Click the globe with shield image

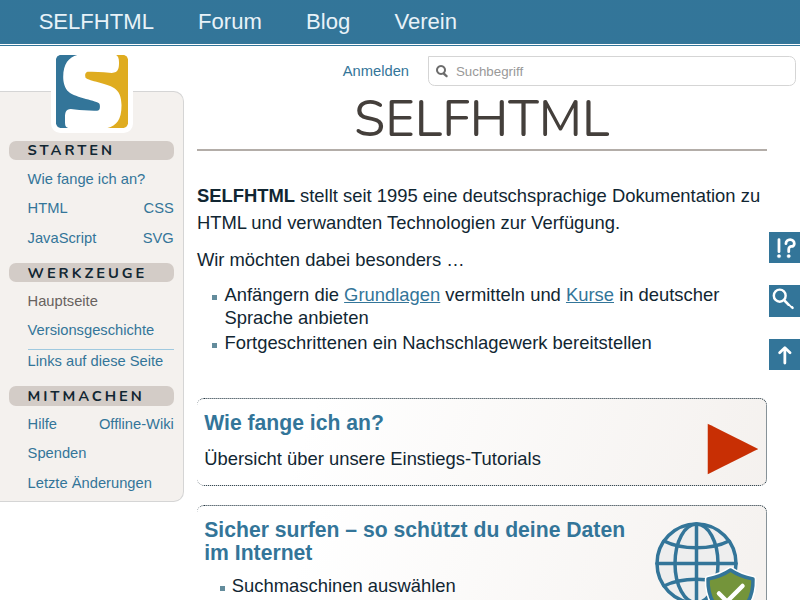[x=705, y=561]
